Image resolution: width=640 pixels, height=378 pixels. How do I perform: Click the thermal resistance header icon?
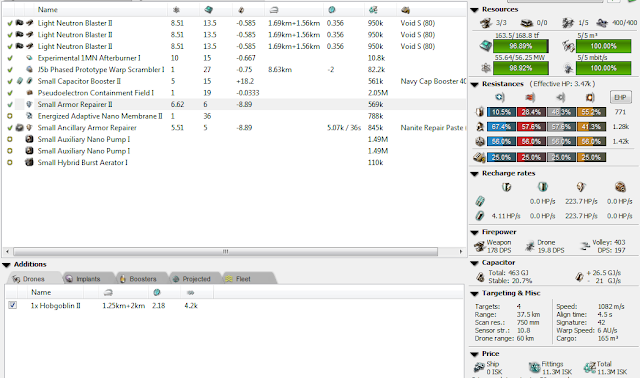tap(530, 97)
